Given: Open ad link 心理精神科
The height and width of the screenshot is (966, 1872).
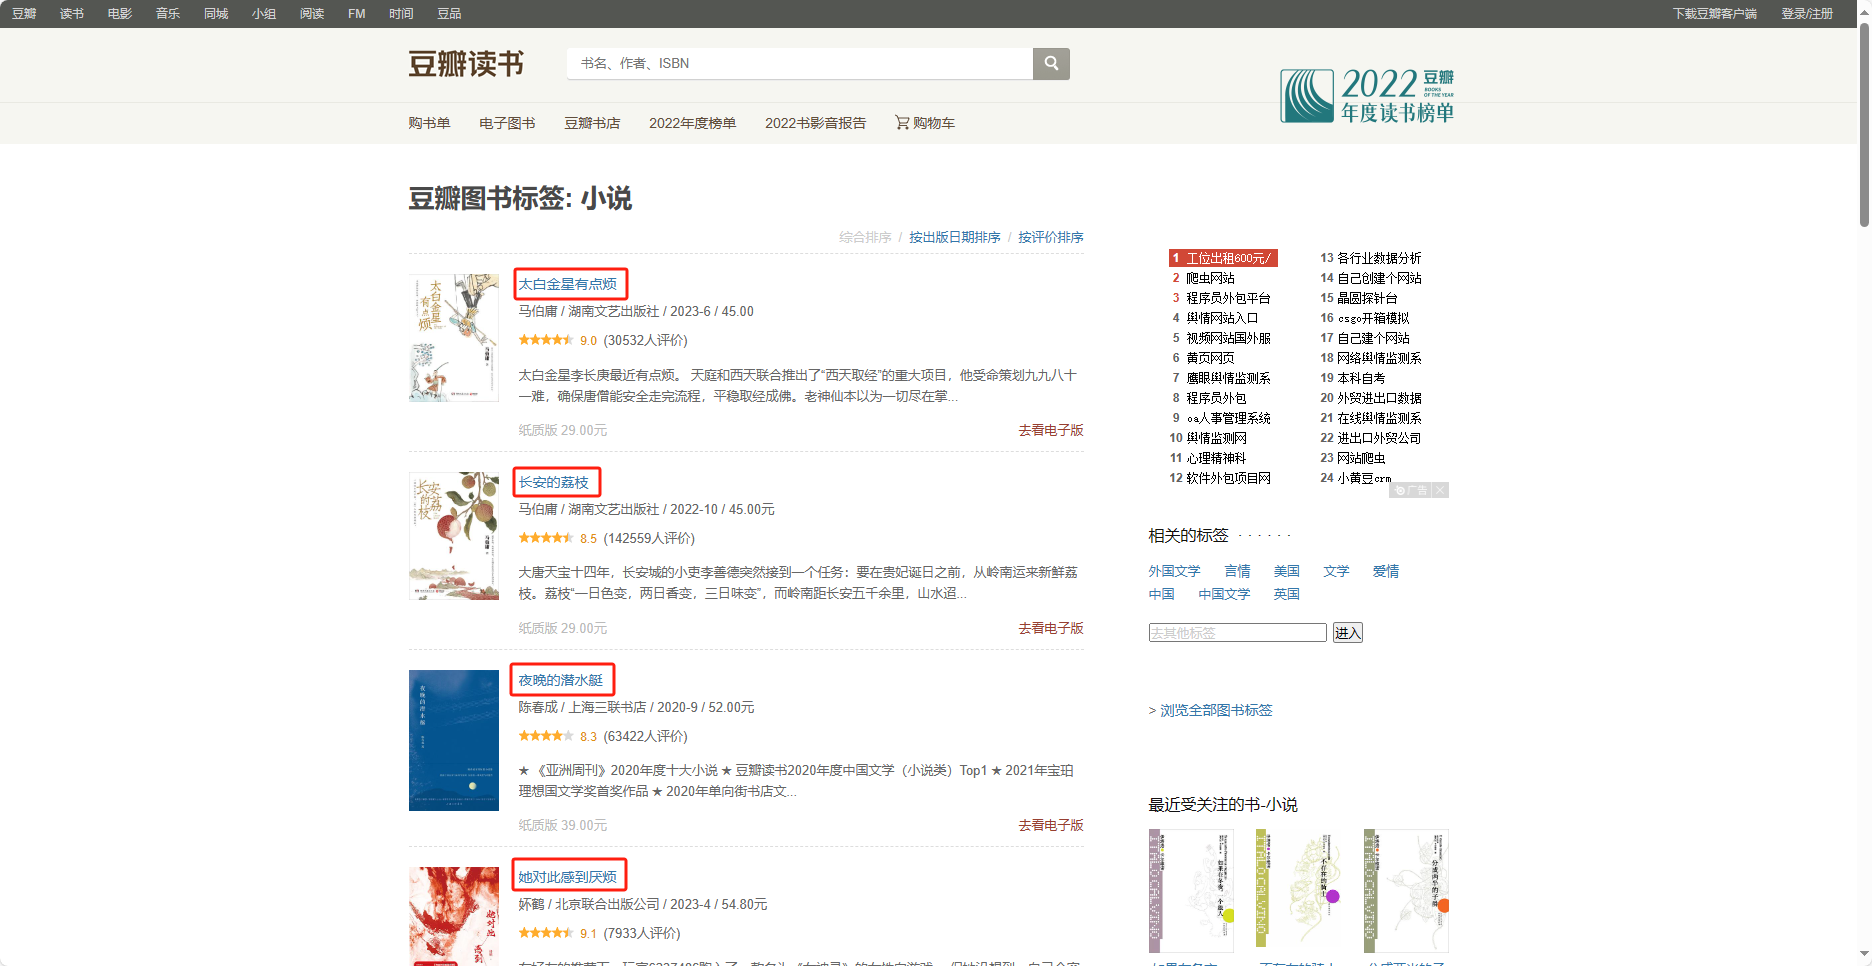Looking at the screenshot, I should [x=1216, y=458].
